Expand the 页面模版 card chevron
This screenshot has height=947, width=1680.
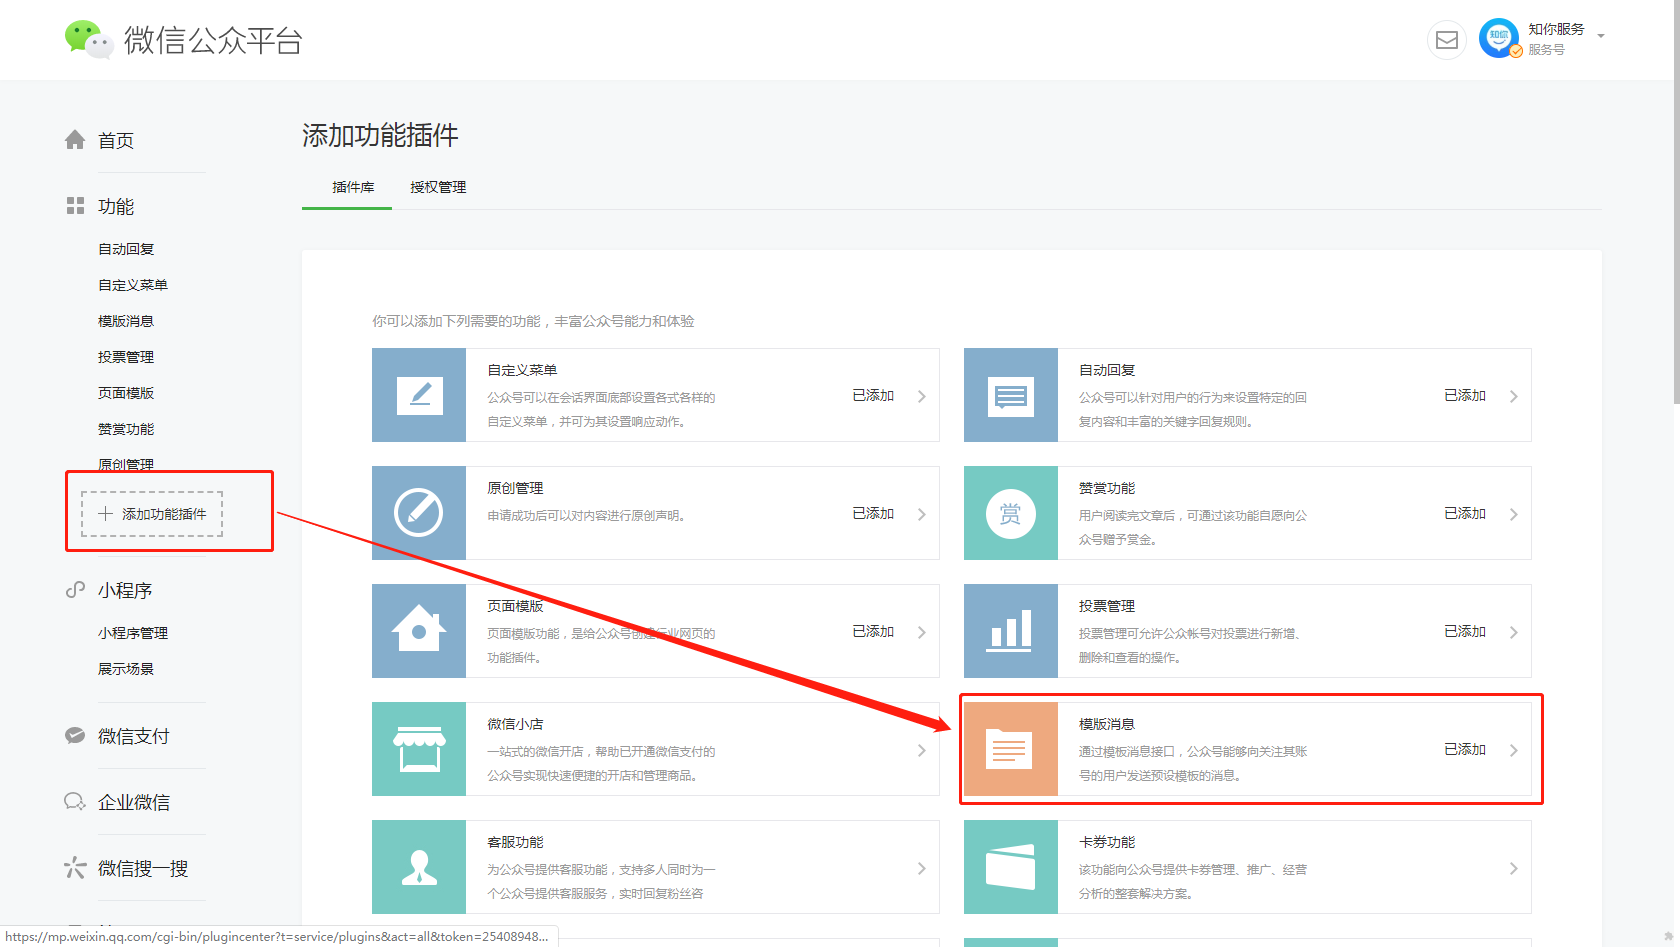point(921,632)
